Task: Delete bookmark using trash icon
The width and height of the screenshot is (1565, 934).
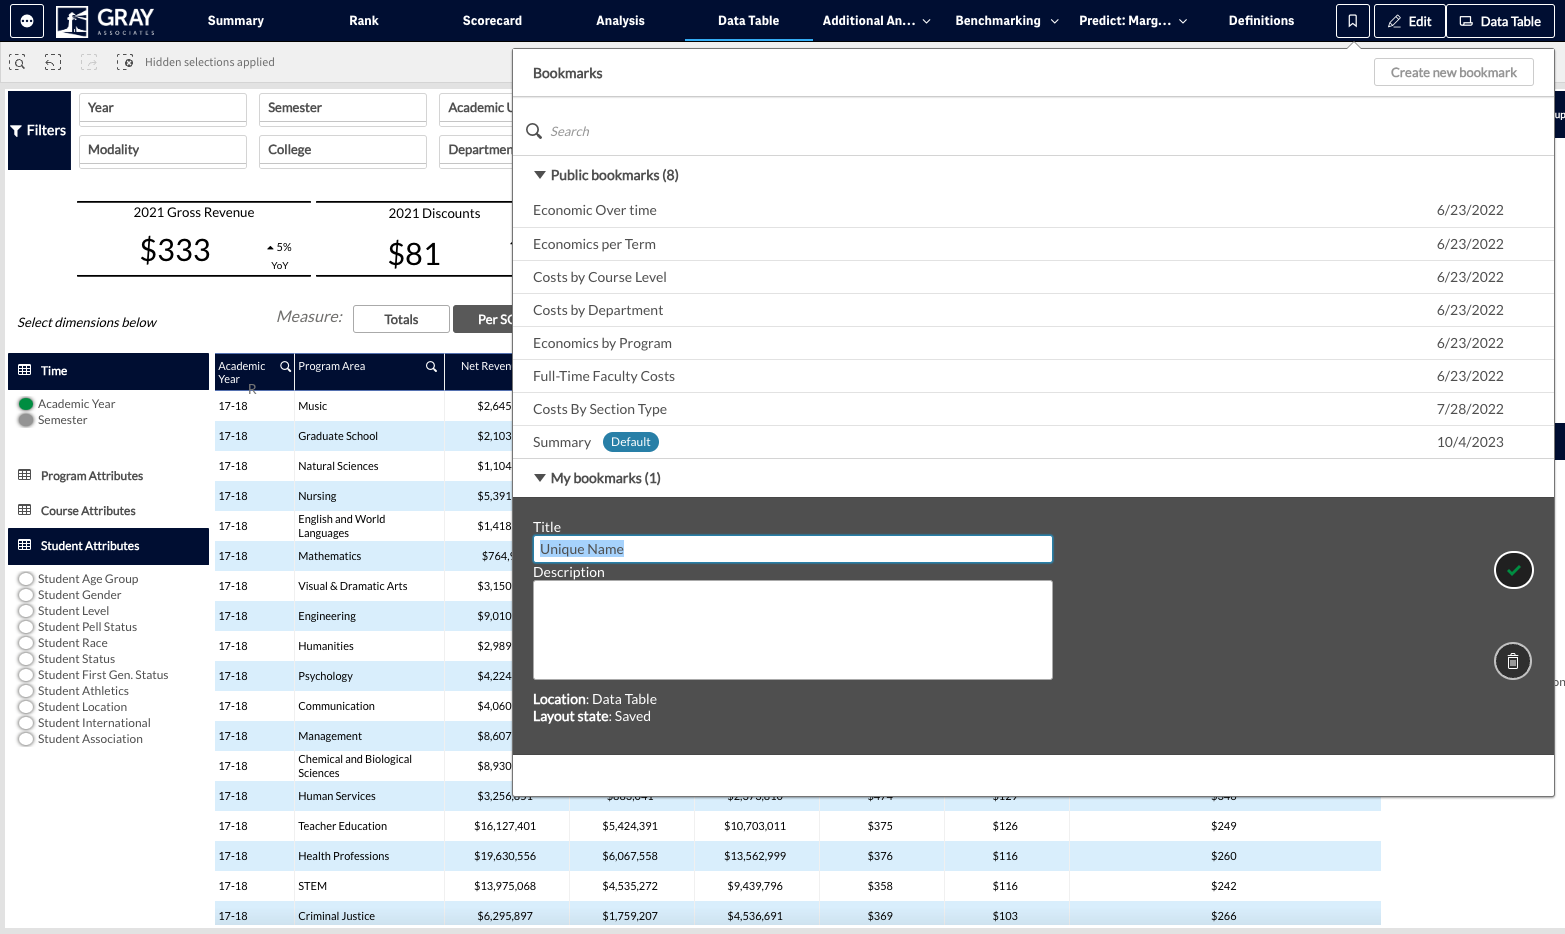Action: tap(1513, 661)
